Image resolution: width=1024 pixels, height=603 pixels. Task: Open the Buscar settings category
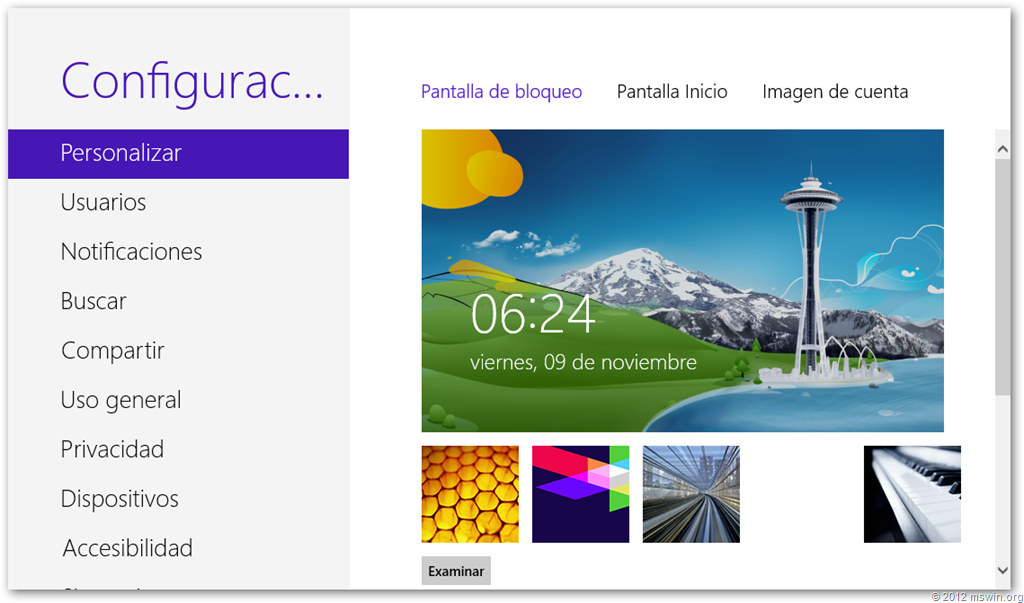pos(93,301)
